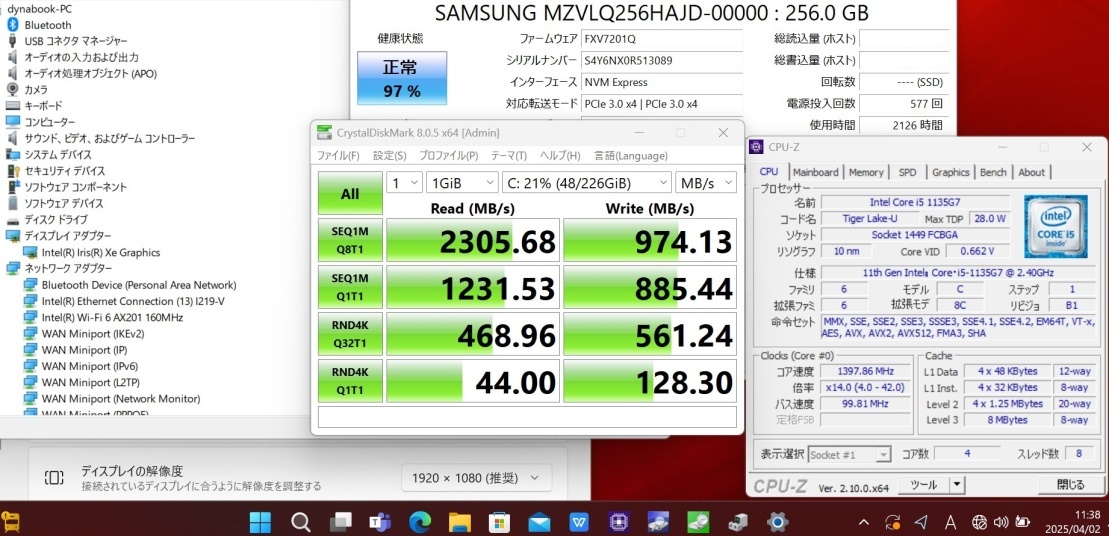Viewport: 1109px width, 536px height.
Task: Run the SEQ1M Q1T1 test
Action: 350,286
